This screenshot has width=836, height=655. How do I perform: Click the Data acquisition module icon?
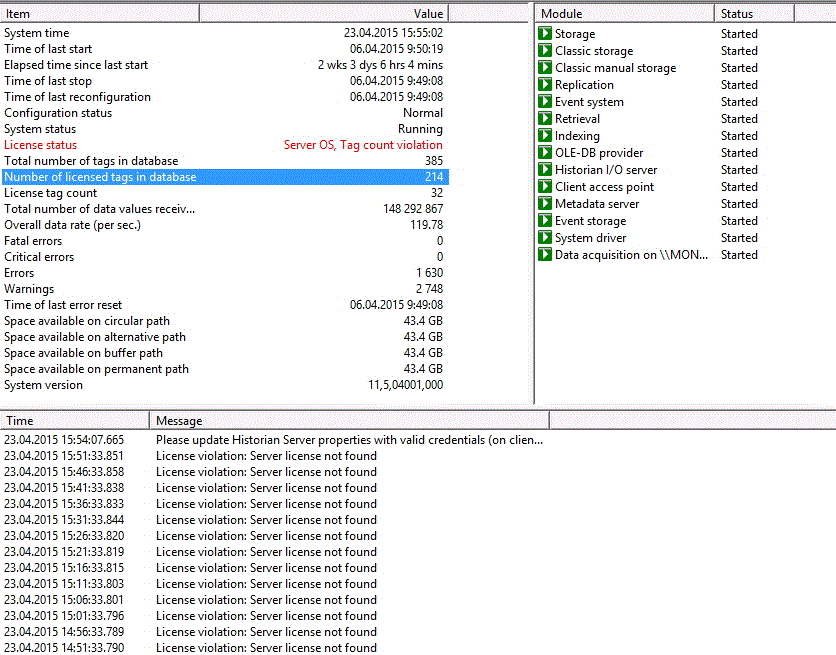545,255
